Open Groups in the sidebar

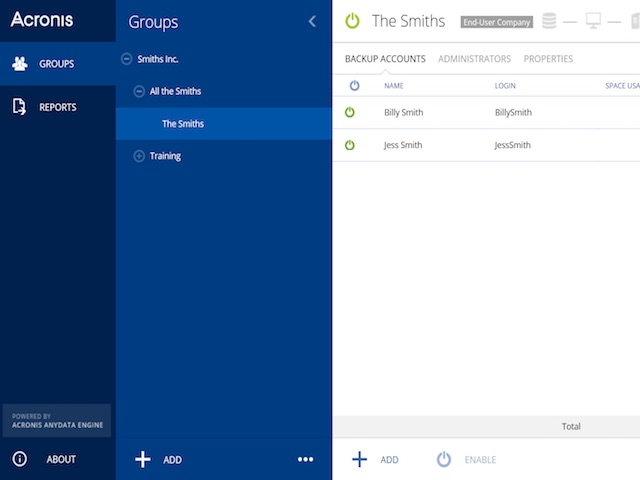pos(58,64)
